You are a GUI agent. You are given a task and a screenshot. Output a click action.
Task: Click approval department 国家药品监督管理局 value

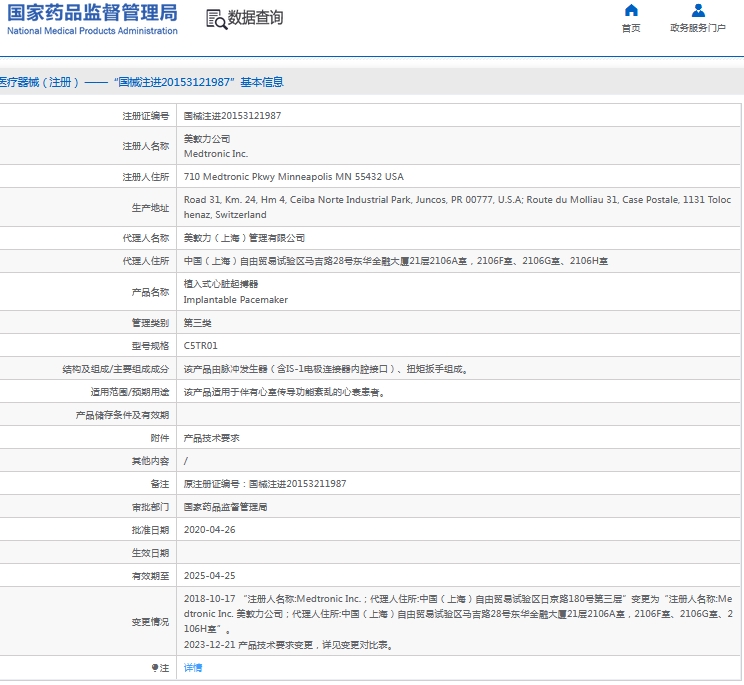[225, 507]
